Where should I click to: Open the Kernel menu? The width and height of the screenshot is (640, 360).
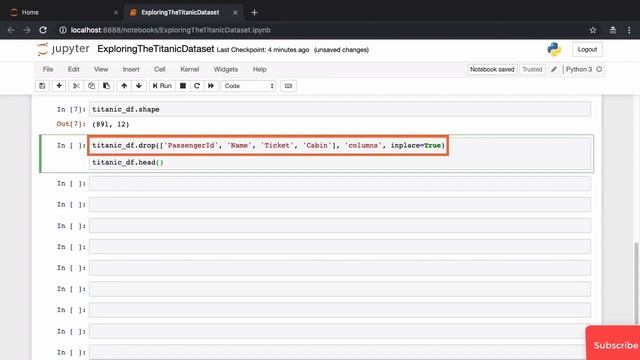(190, 69)
